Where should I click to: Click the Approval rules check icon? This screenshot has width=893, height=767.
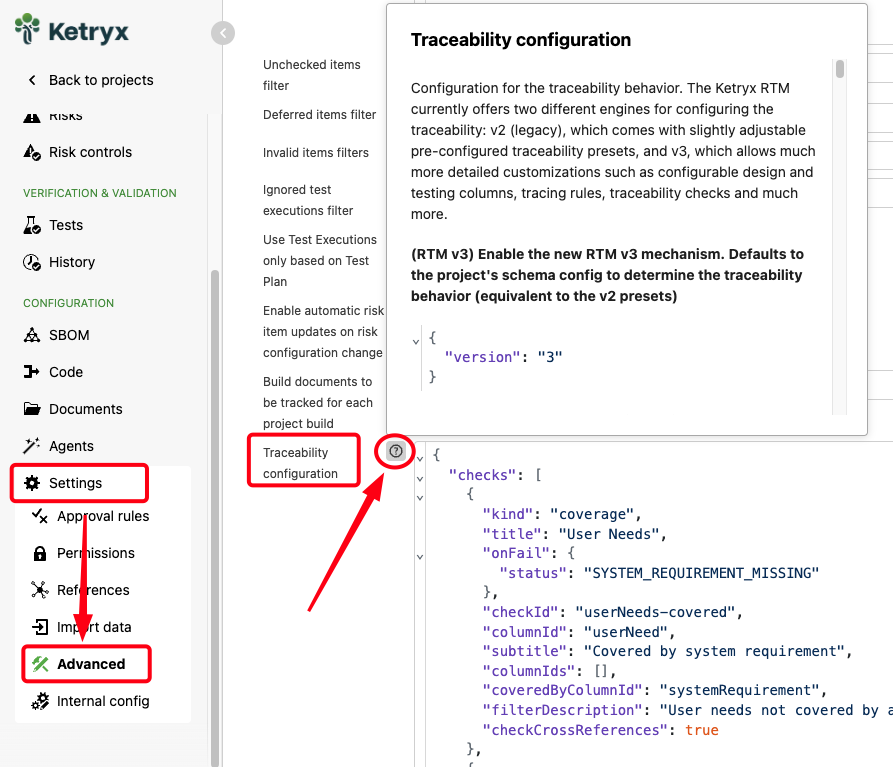coord(40,516)
